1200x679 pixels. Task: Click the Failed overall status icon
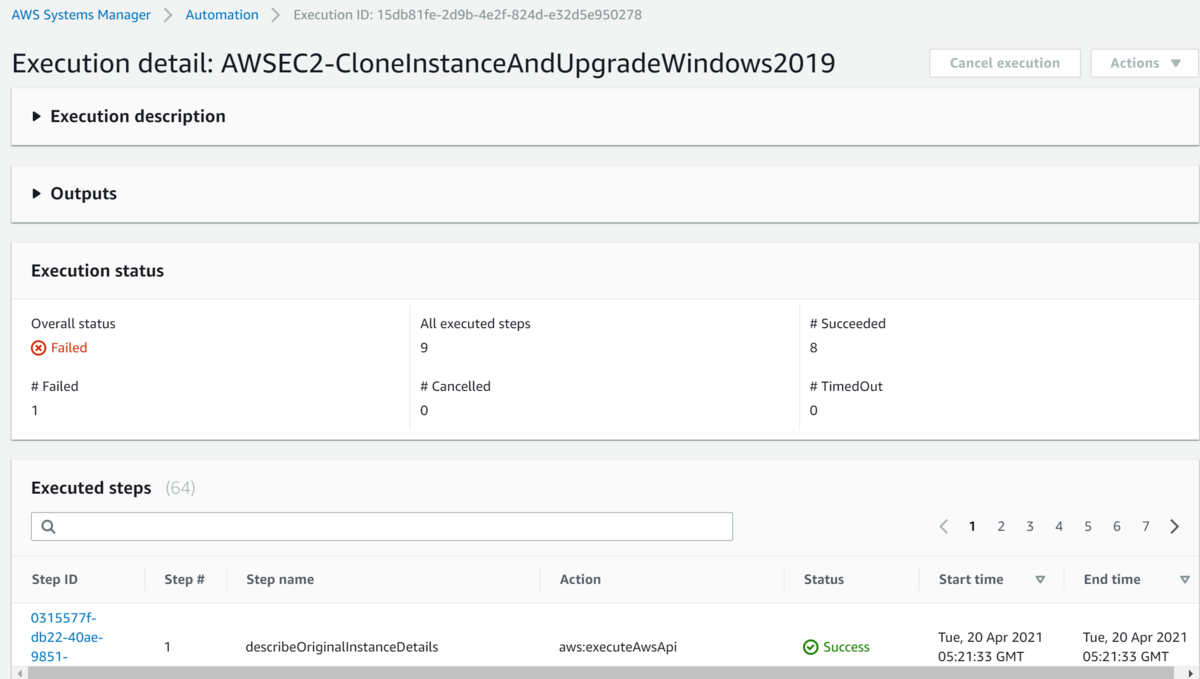[38, 348]
